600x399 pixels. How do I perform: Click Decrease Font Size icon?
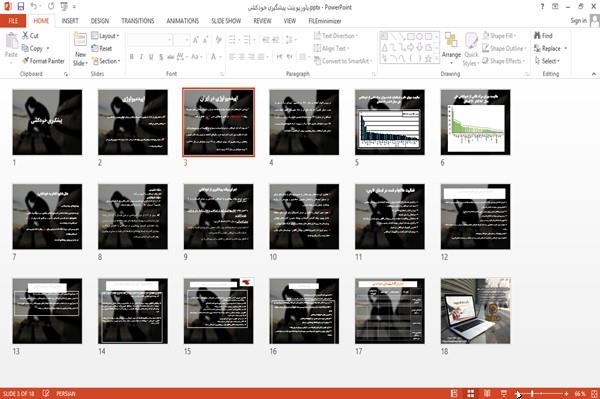pyautogui.click(x=205, y=40)
